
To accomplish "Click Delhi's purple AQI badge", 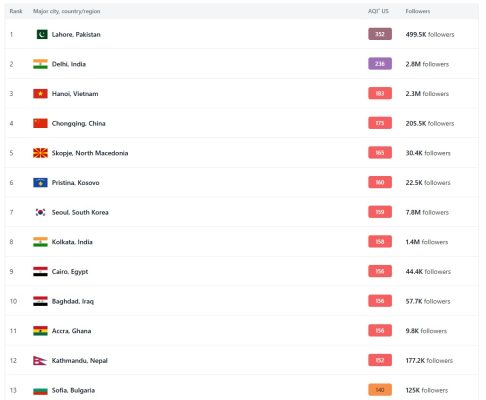I will (380, 64).
